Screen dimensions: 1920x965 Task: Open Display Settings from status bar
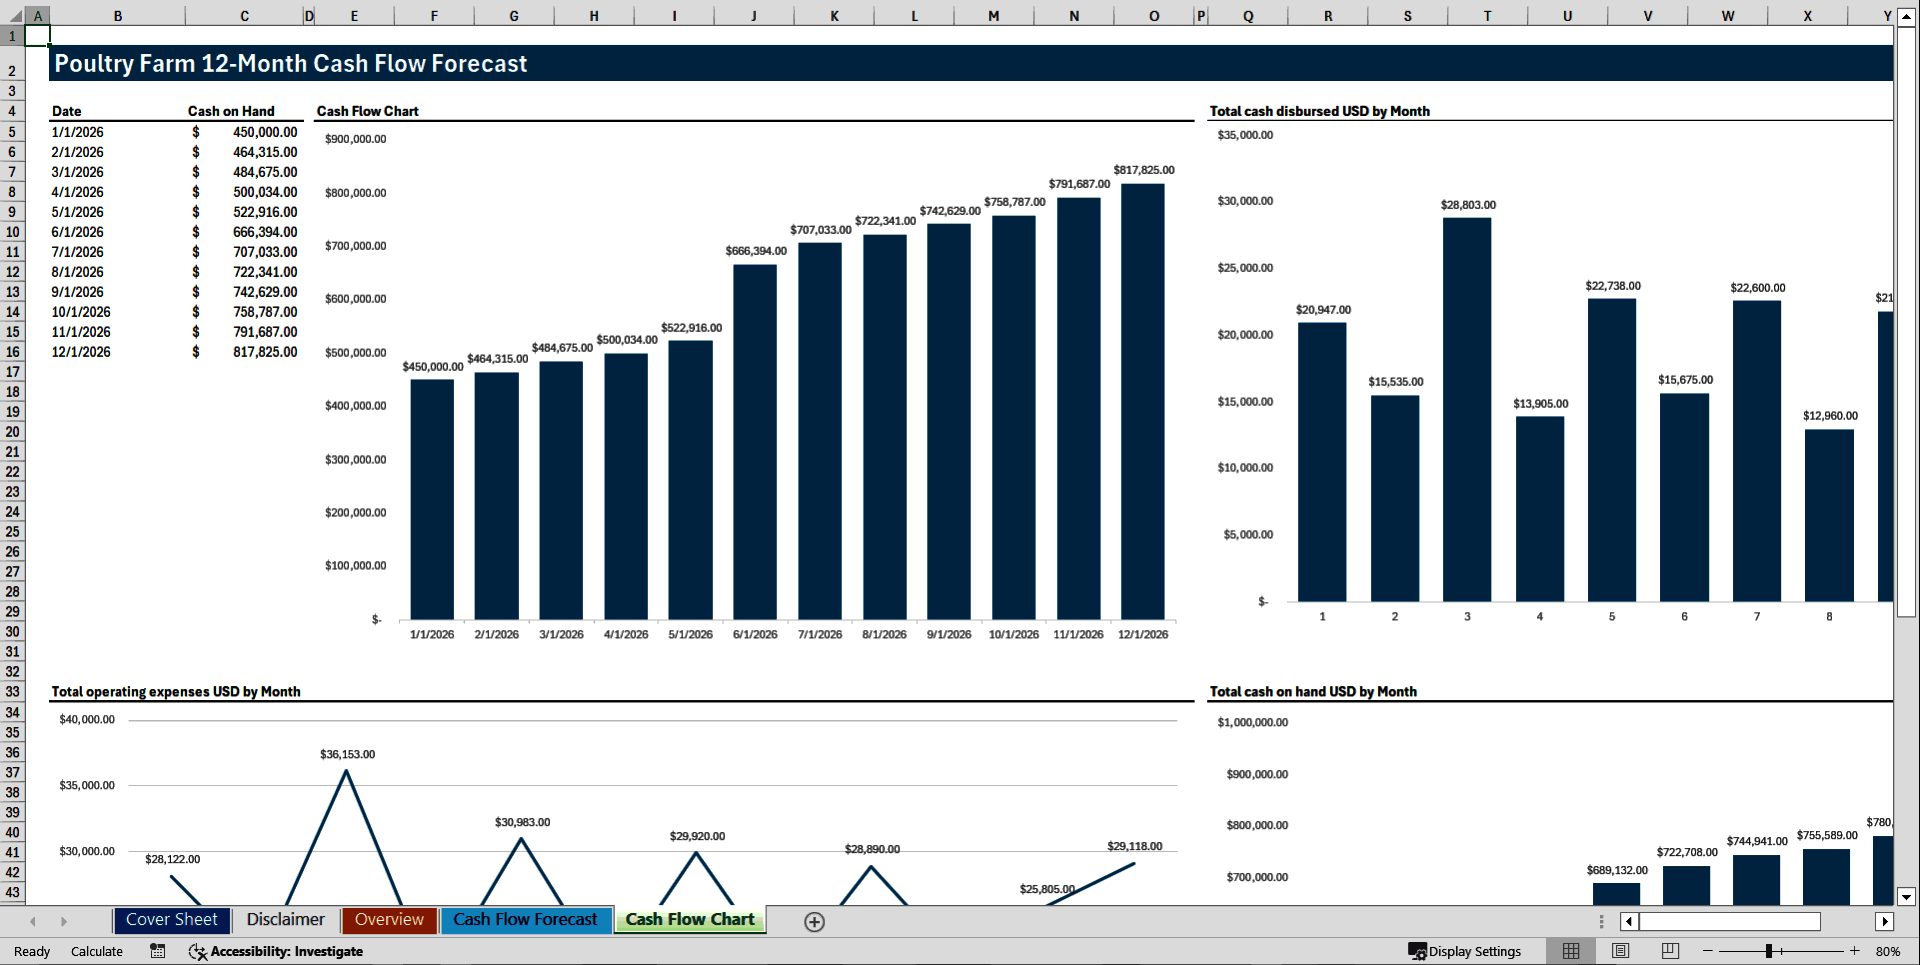[x=1466, y=951]
